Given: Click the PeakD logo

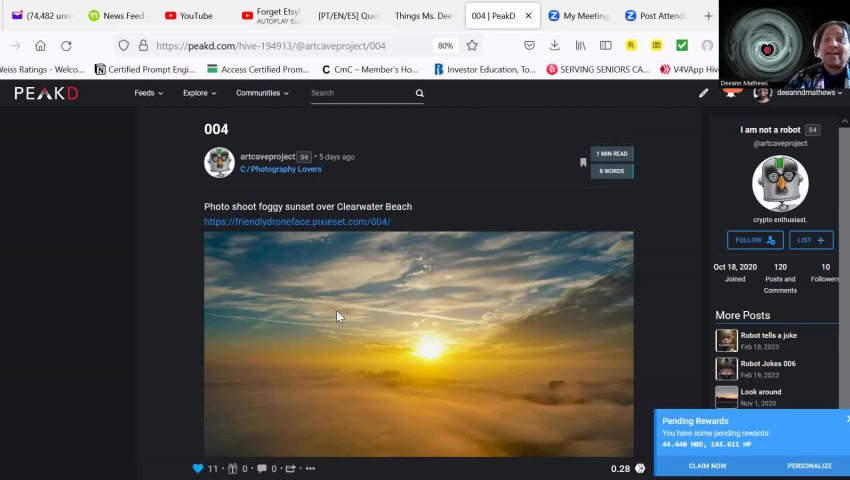Looking at the screenshot, I should pyautogui.click(x=46, y=93).
